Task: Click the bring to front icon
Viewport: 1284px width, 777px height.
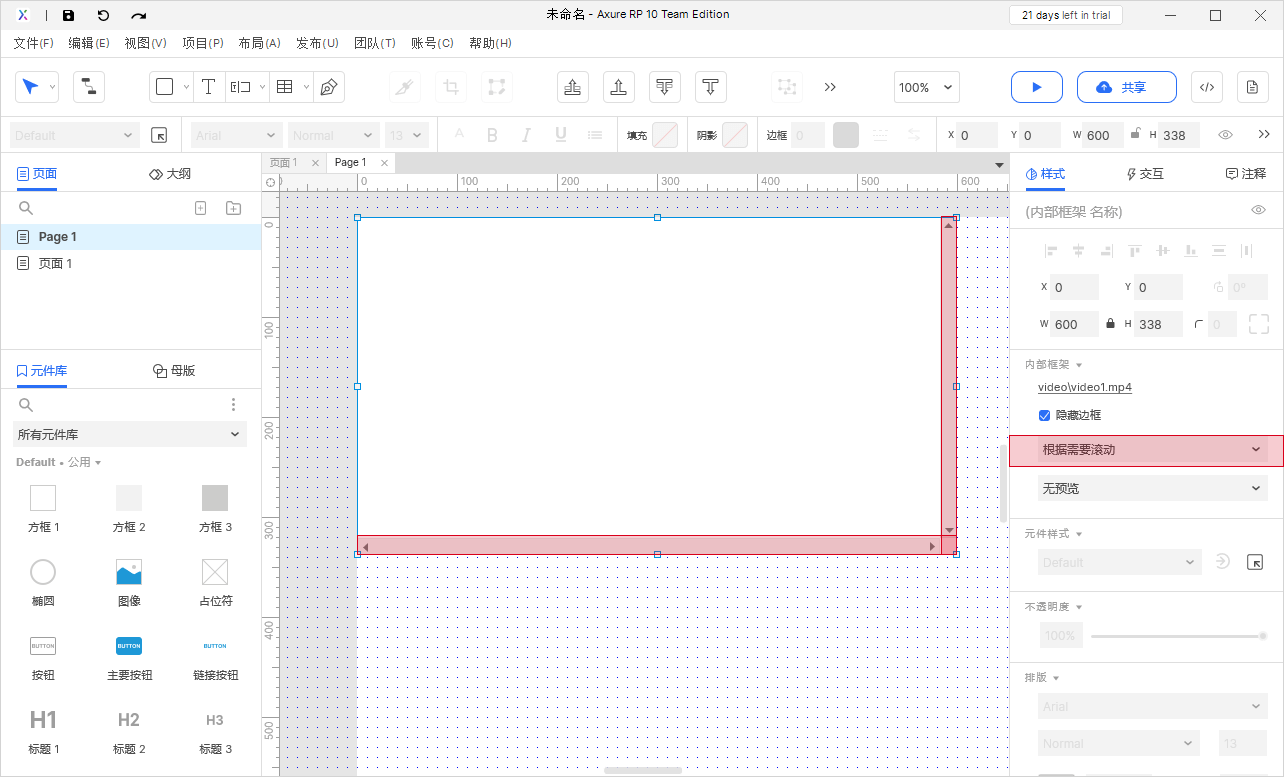Action: click(x=573, y=87)
